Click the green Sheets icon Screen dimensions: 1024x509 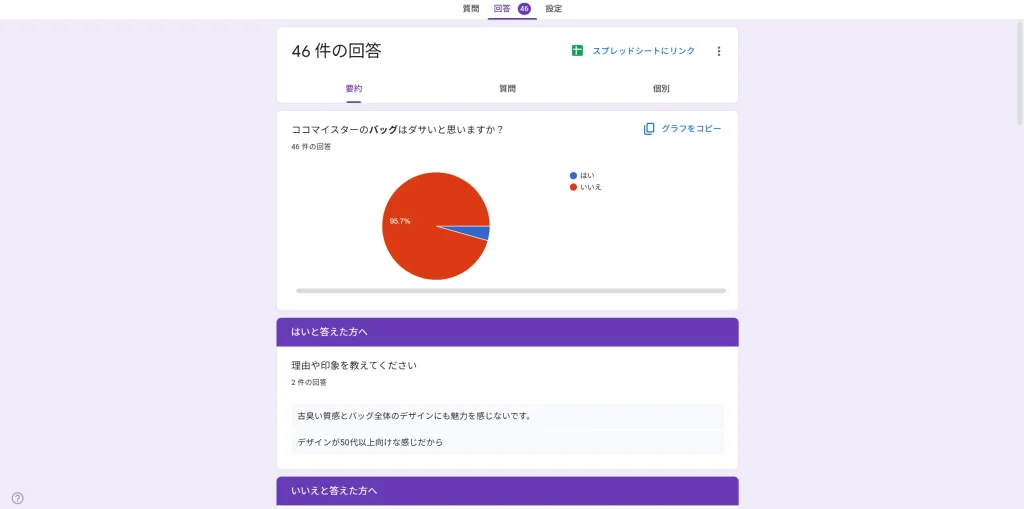click(577, 51)
